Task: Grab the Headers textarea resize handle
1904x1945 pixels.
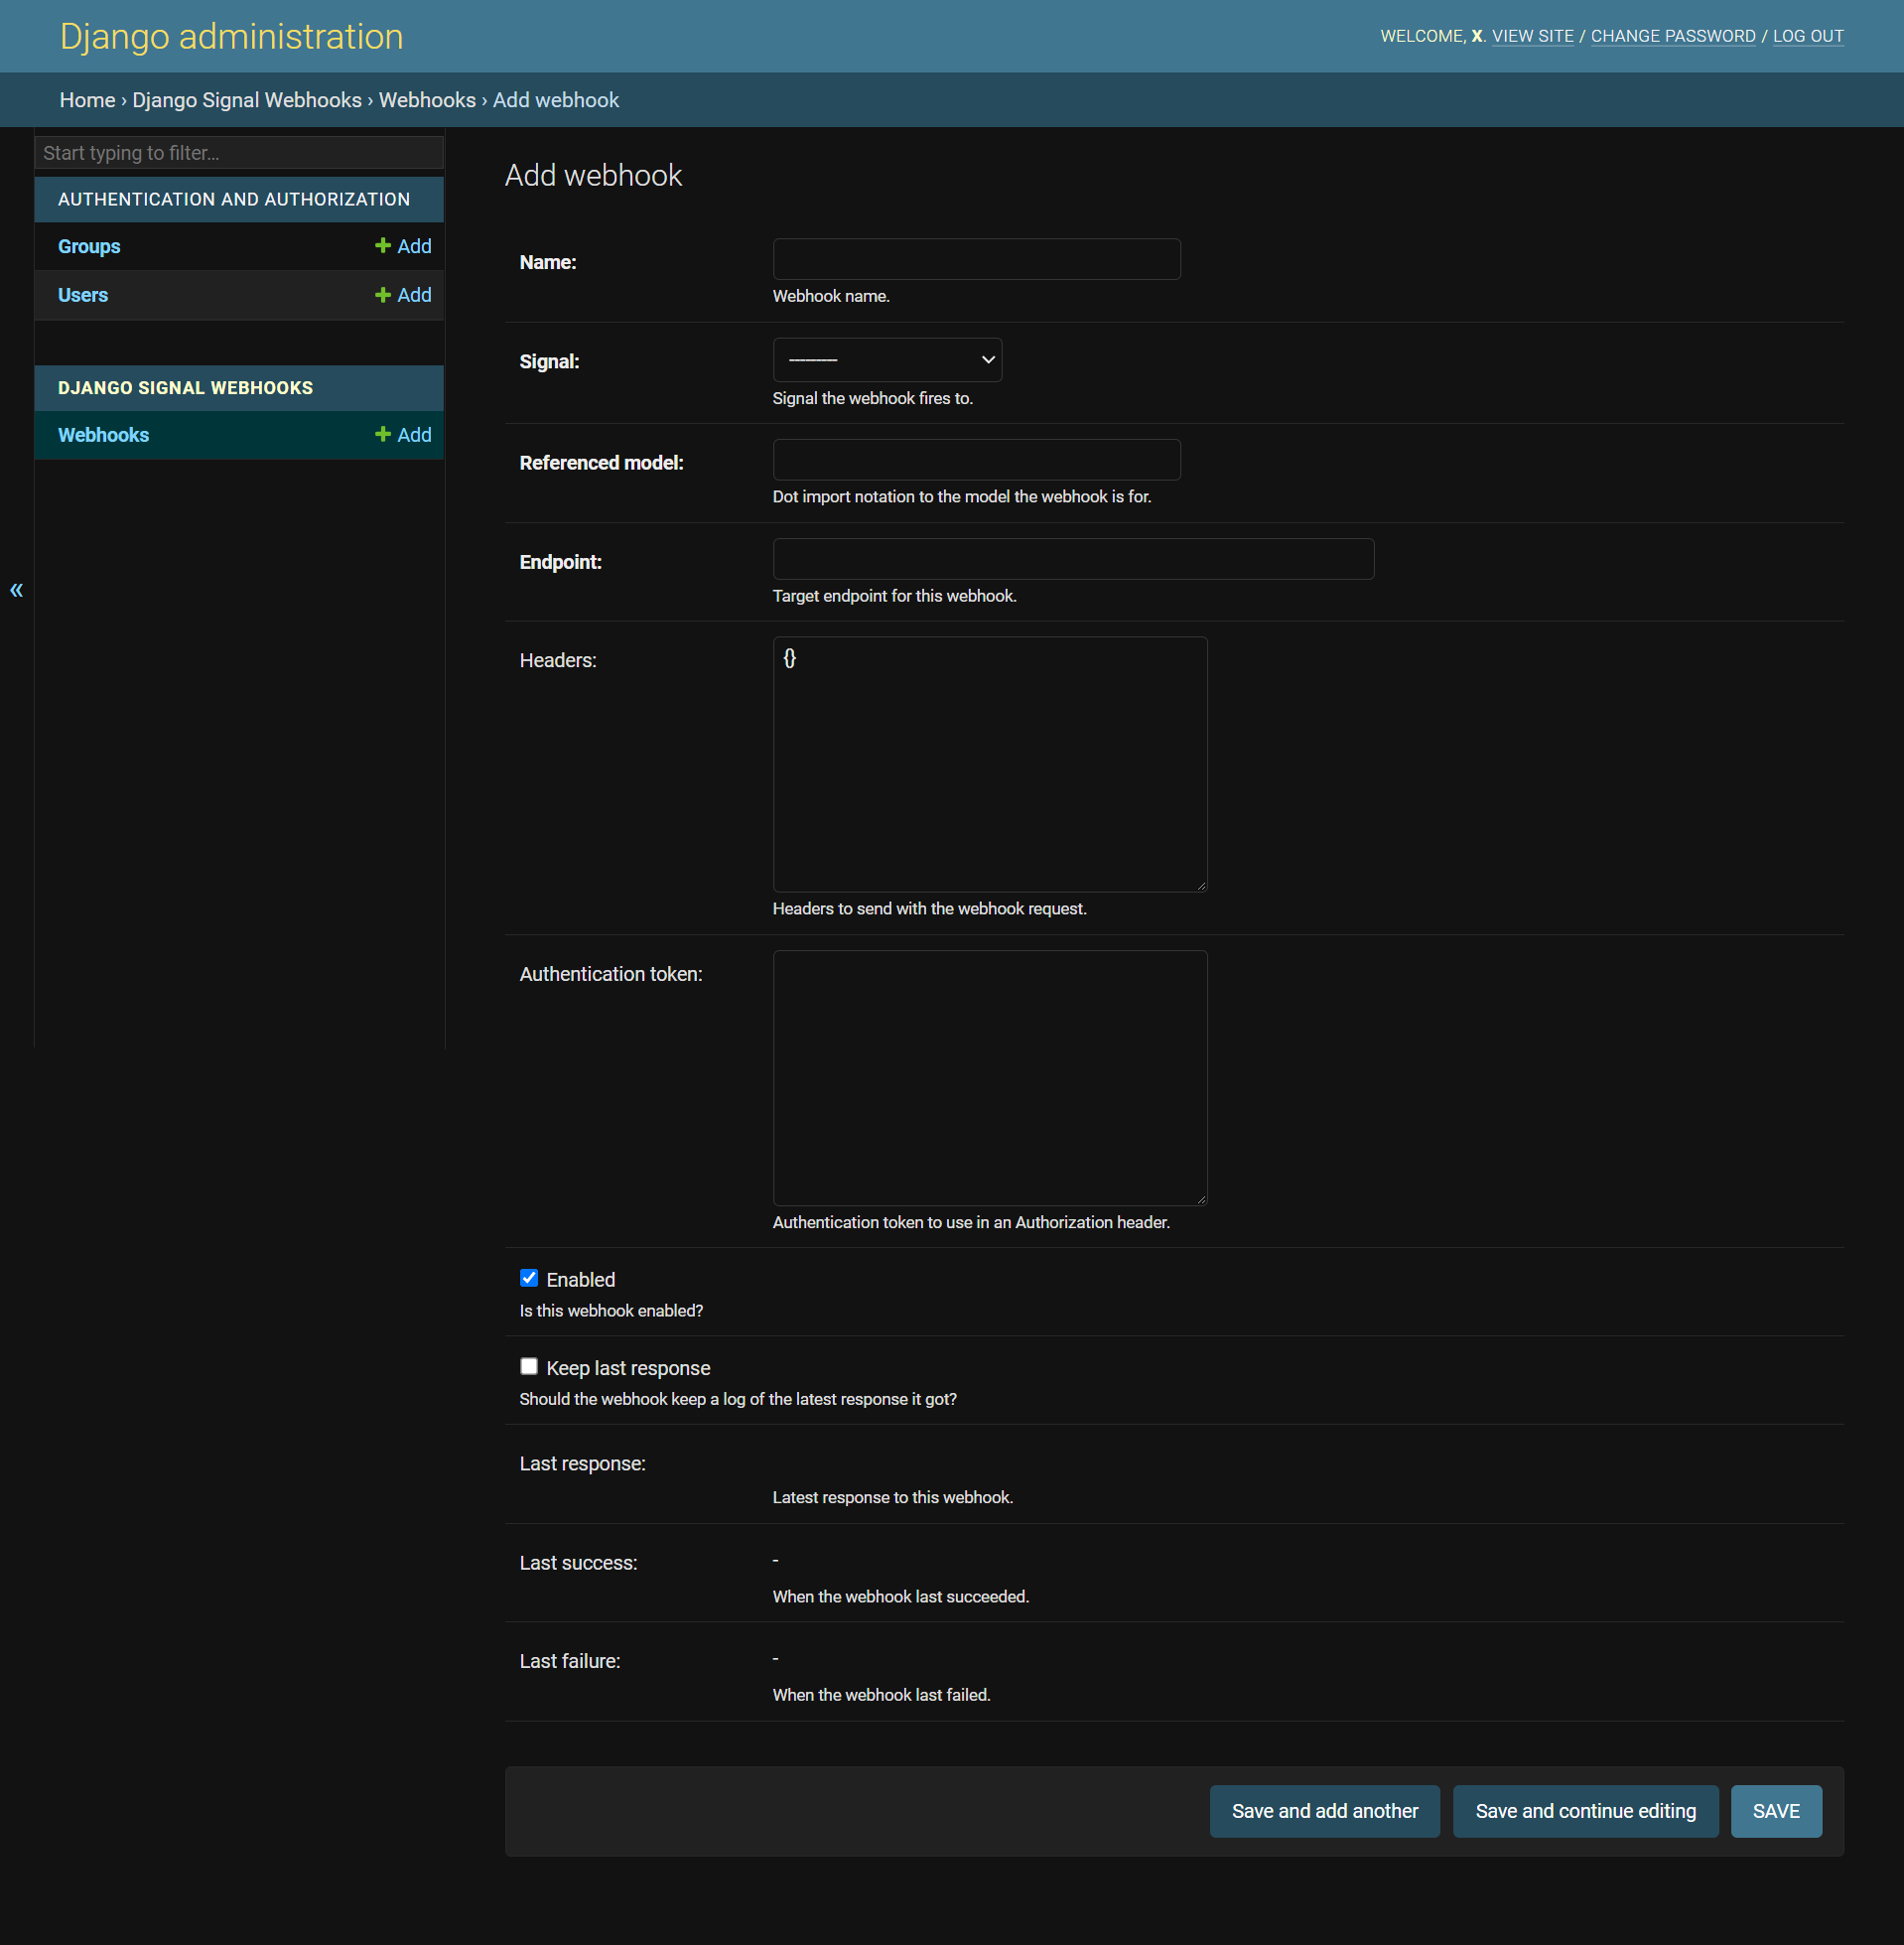Action: click(x=1201, y=885)
